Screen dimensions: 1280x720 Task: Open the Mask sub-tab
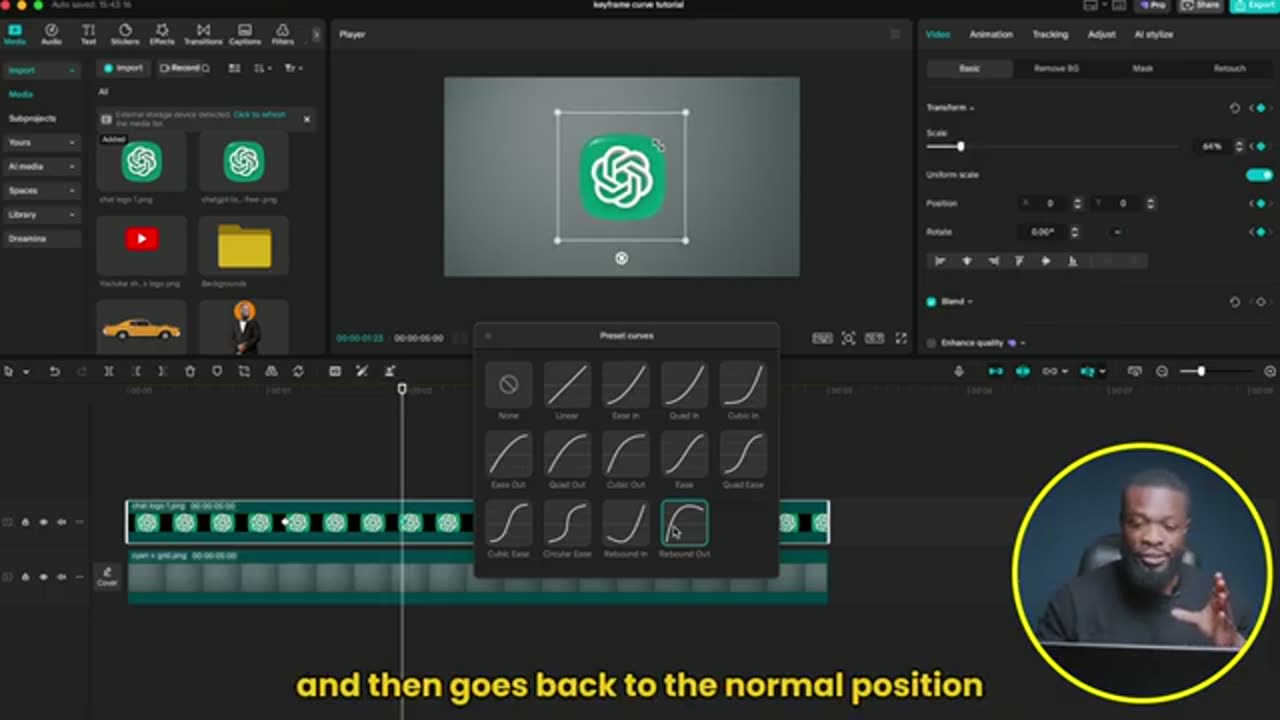[x=1143, y=68]
